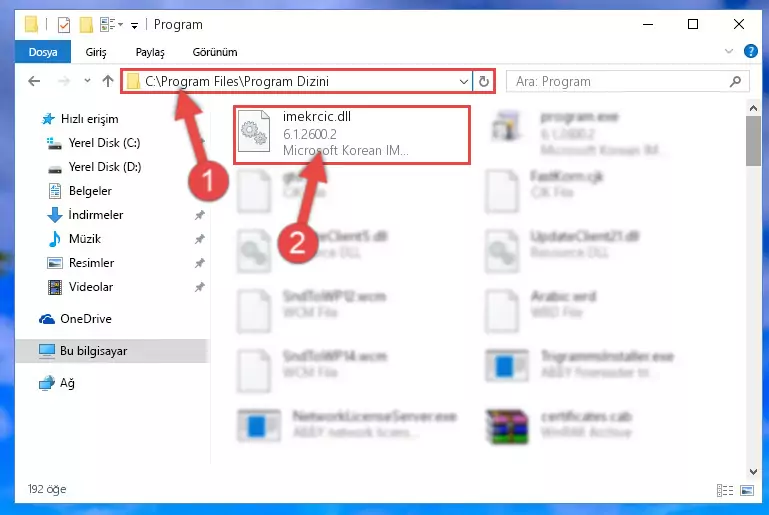The image size is (769, 515).
Task: Select the UpdateClient21.dll file
Action: 562,250
